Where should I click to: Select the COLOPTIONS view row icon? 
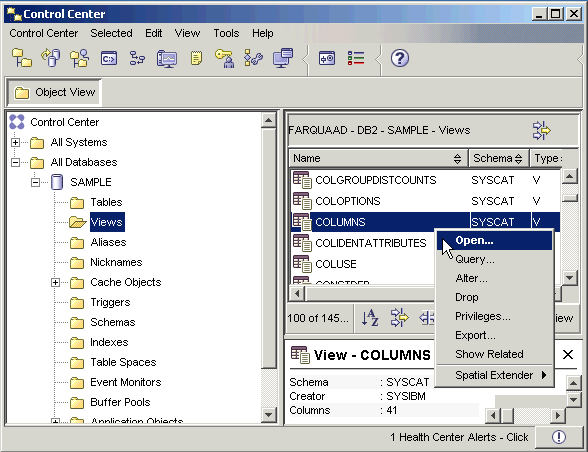[302, 201]
